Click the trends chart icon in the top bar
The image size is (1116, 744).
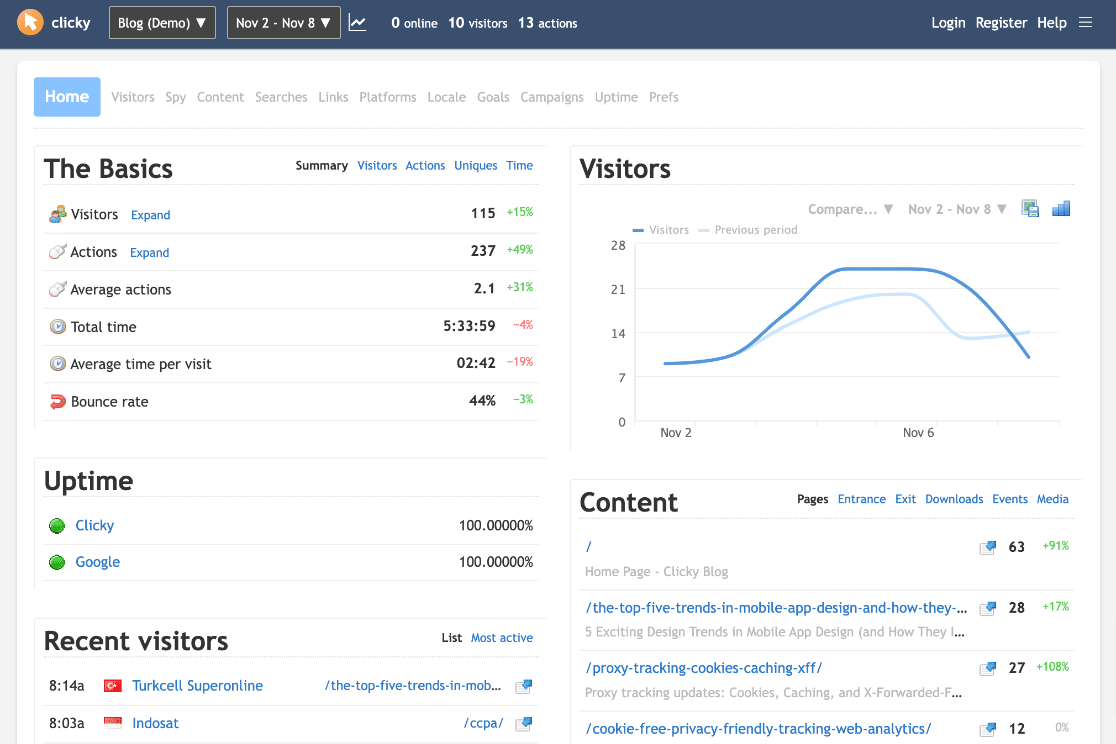pyautogui.click(x=358, y=21)
